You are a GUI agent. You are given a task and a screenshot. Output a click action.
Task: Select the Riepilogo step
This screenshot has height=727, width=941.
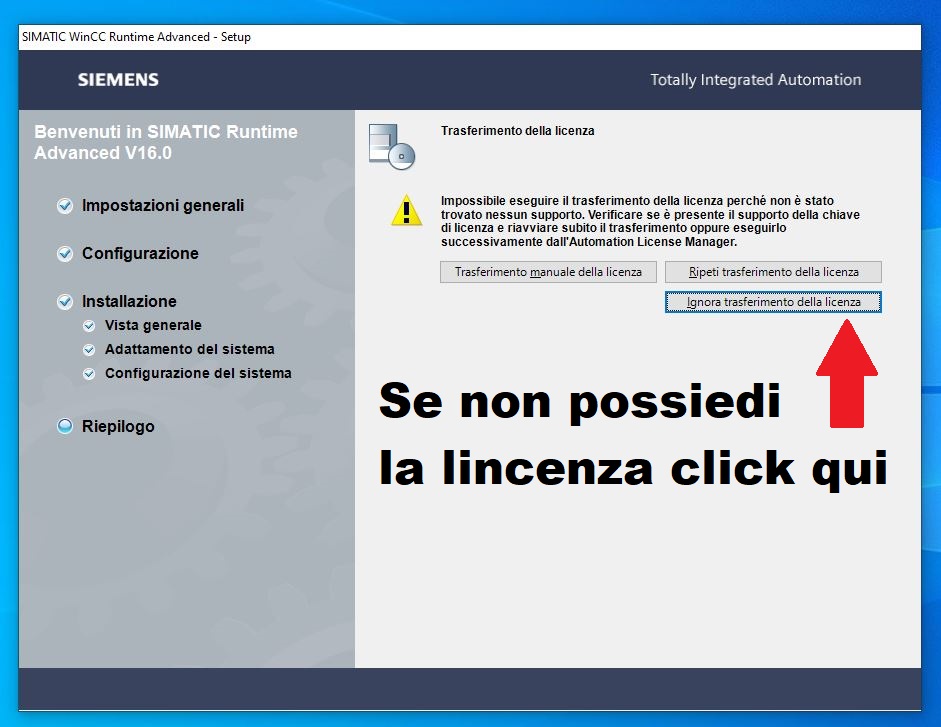[118, 426]
